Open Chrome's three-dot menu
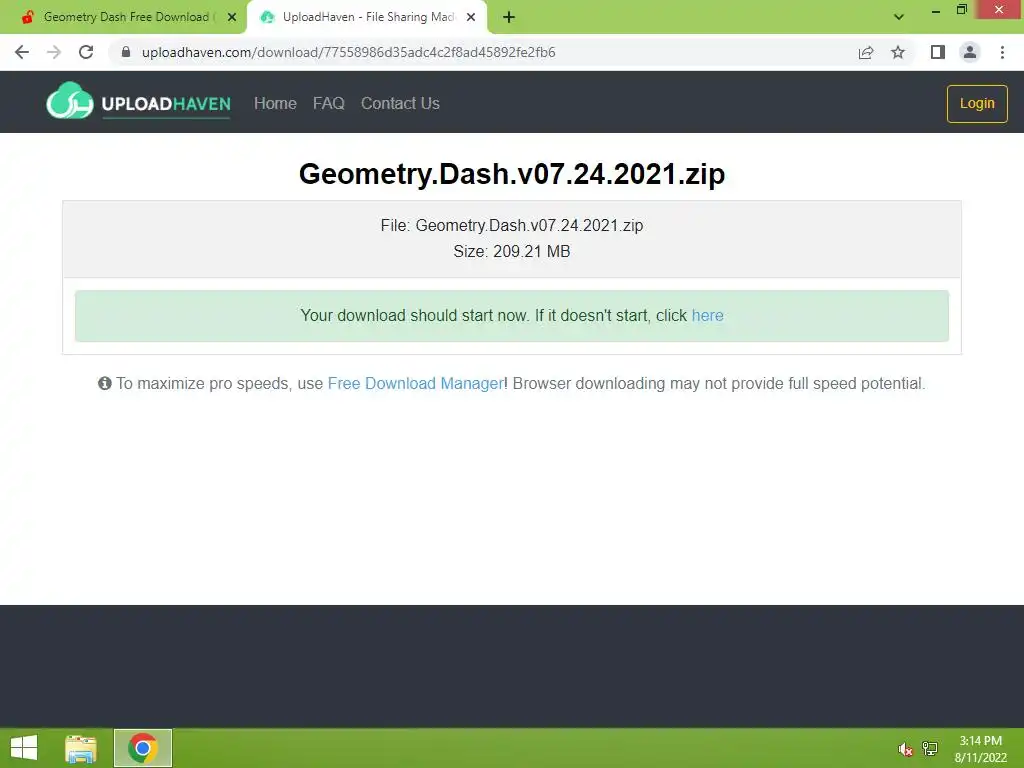Screen dimensions: 1024x768 point(1002,52)
